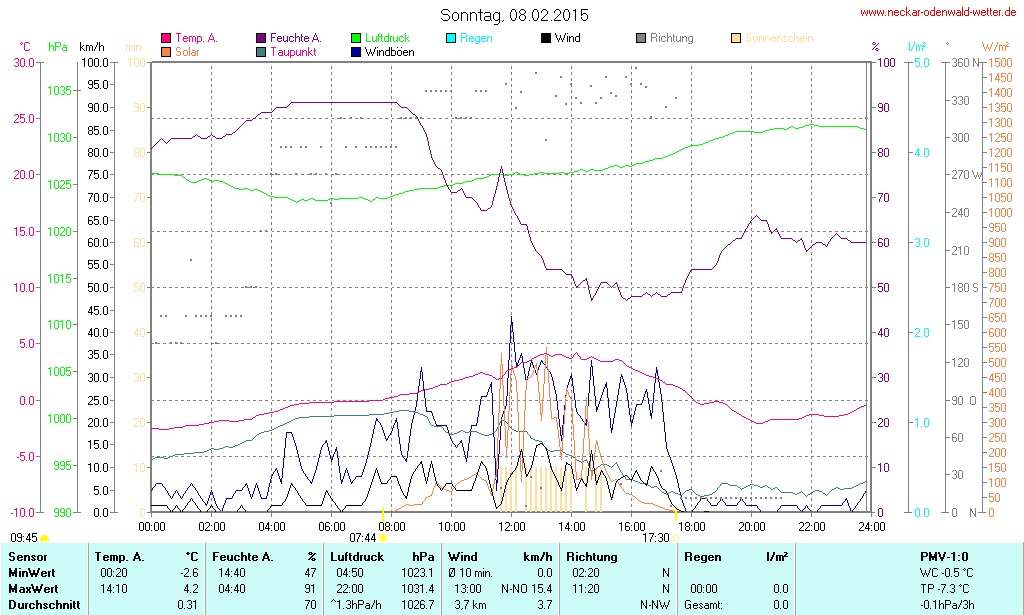Select the MaxWert row label
1024x615 pixels.
click(x=31, y=589)
